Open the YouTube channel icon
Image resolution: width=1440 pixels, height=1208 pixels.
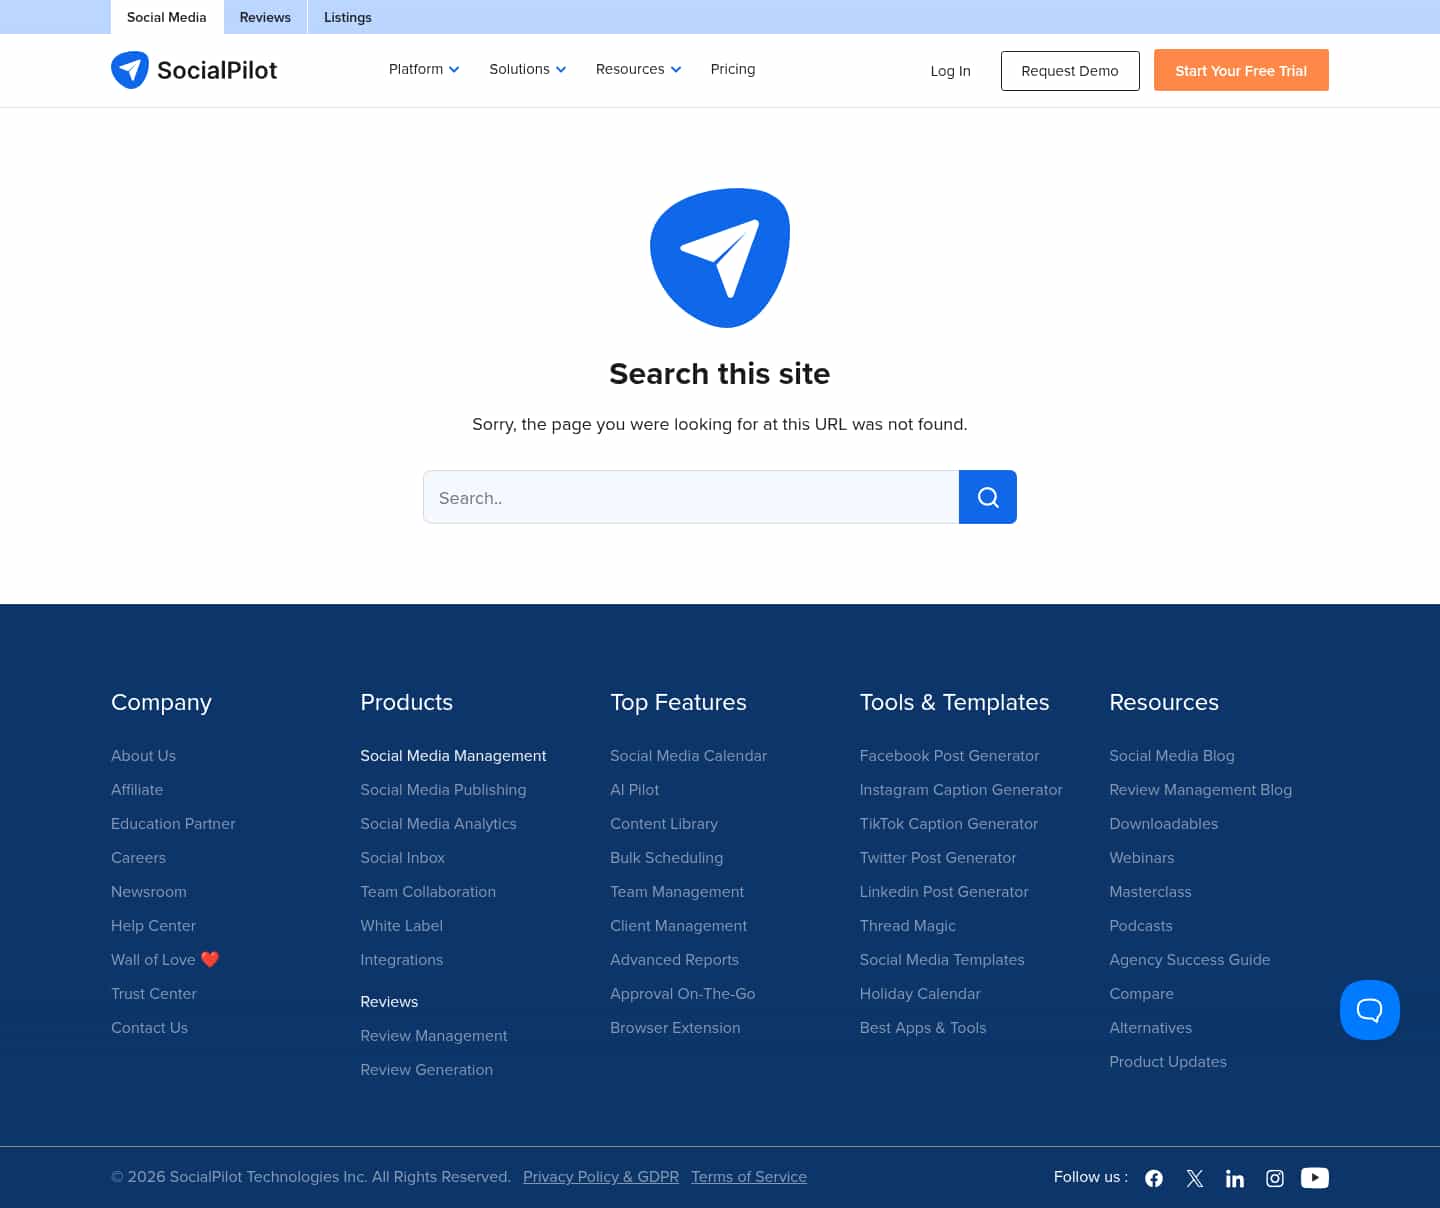coord(1314,1178)
